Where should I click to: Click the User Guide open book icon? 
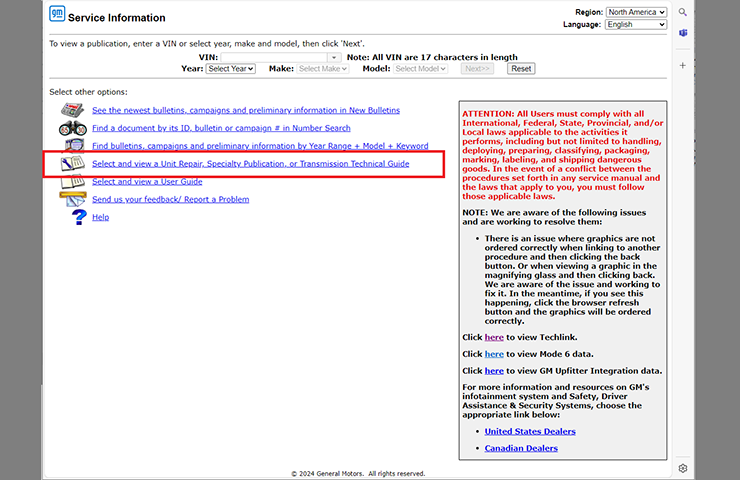click(x=73, y=181)
